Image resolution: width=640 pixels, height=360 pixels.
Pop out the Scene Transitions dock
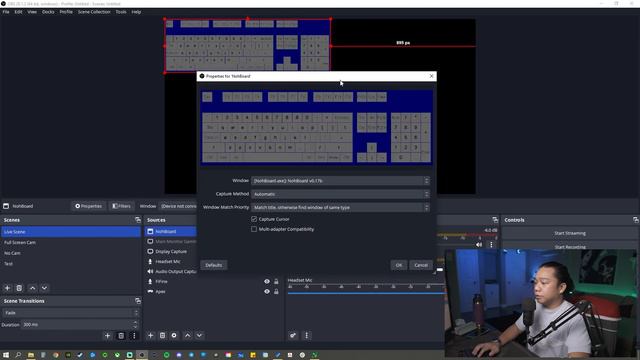(x=138, y=301)
